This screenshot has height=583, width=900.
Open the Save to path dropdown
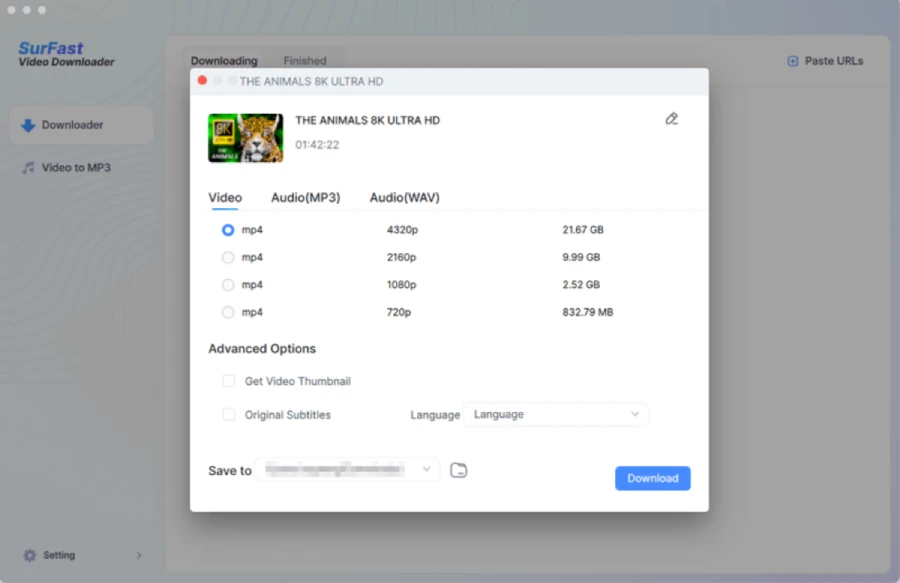[x=348, y=469]
